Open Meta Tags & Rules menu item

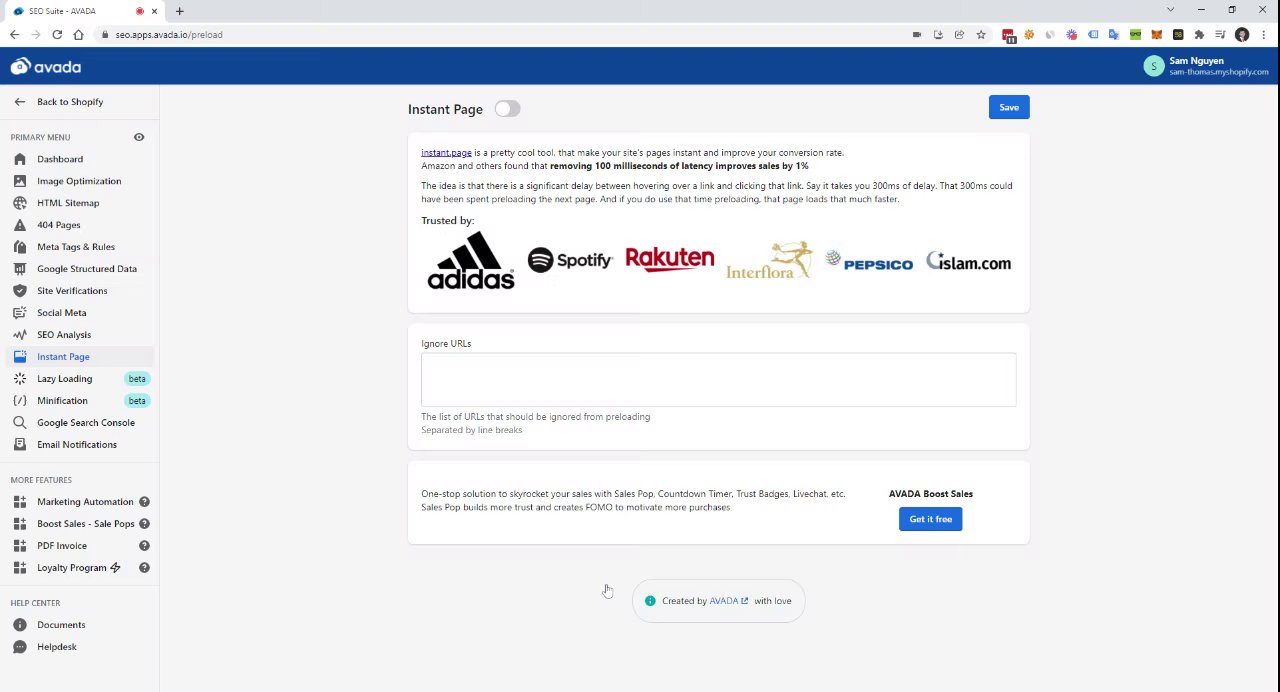tap(76, 247)
